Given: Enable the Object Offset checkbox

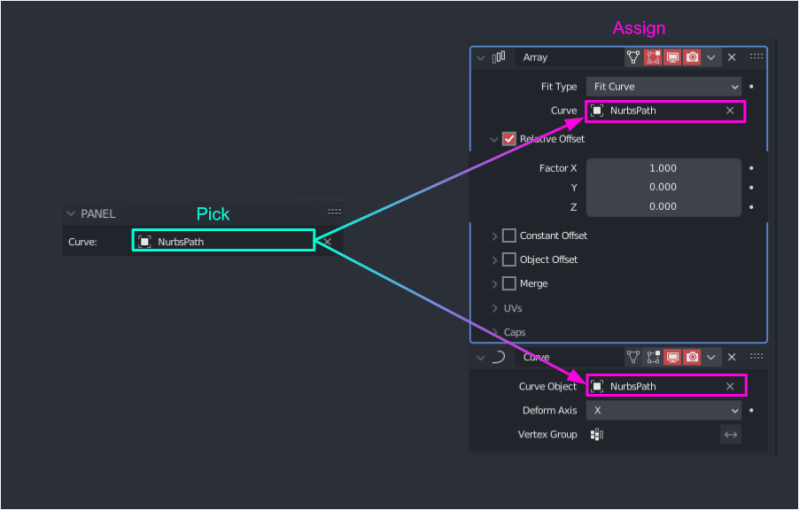Looking at the screenshot, I should [x=509, y=259].
